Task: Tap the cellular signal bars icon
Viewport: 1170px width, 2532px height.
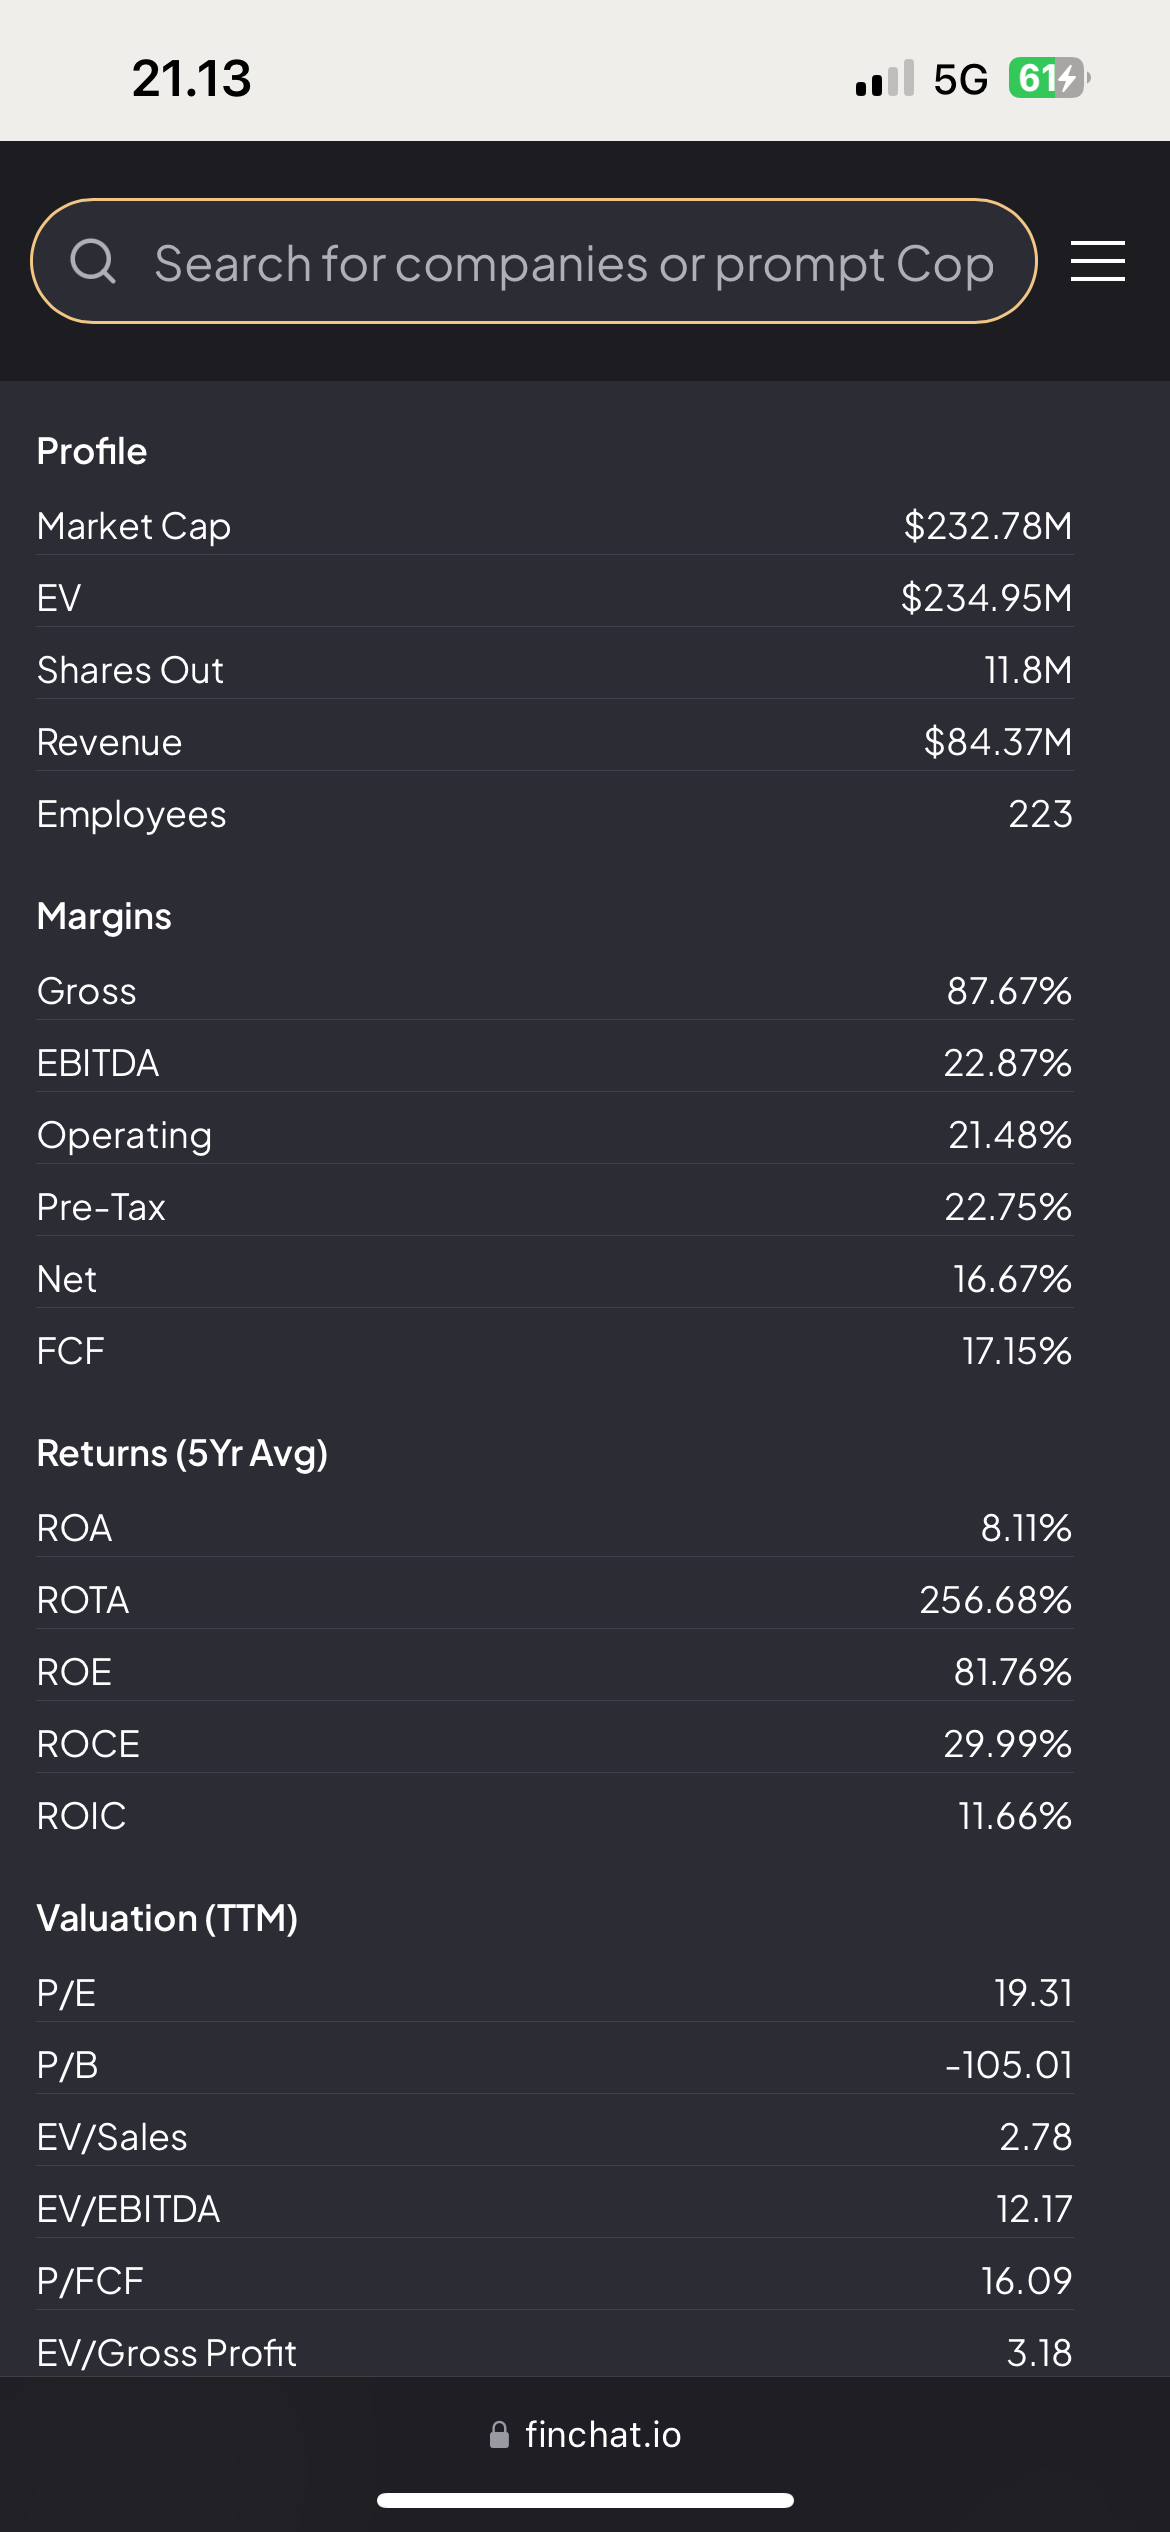Action: (884, 78)
